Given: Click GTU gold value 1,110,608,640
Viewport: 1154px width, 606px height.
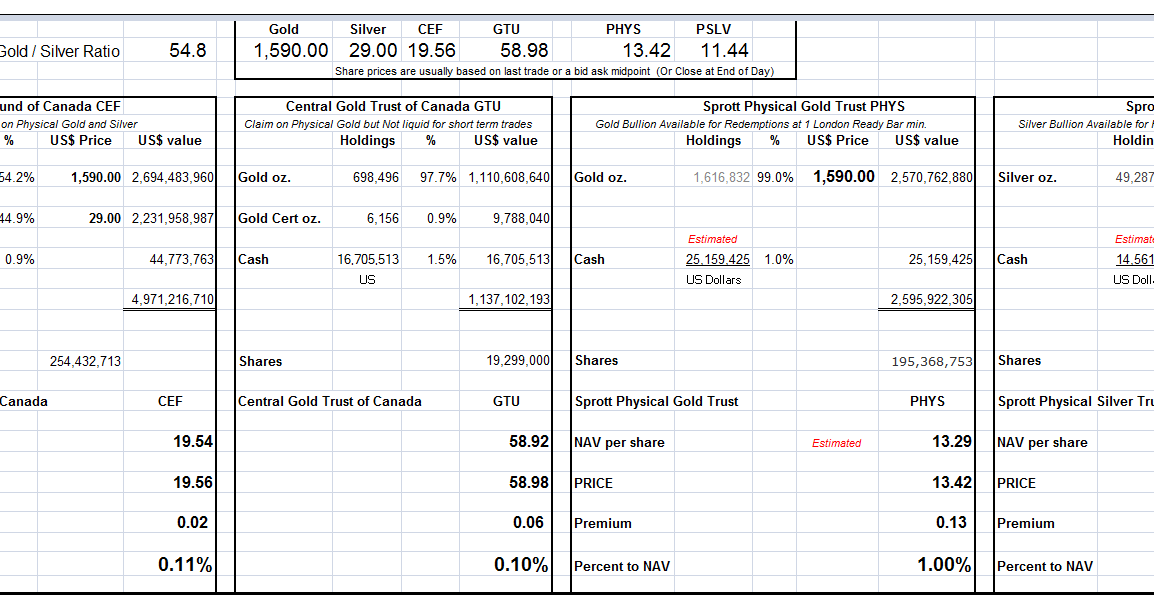Looking at the screenshot, I should click(x=509, y=177).
